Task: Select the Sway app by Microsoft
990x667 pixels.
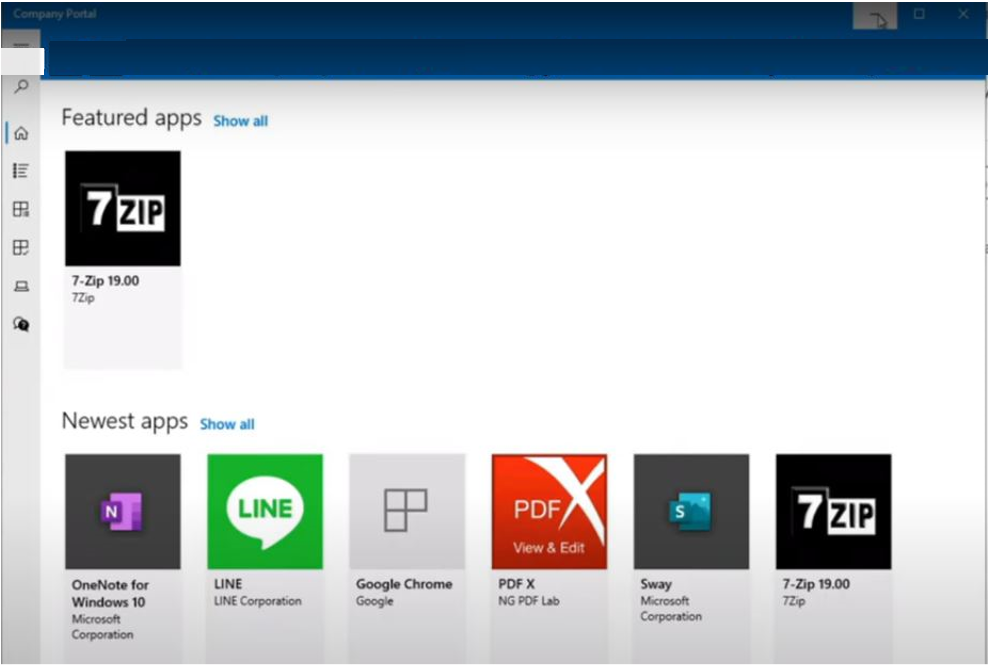Action: [x=691, y=510]
